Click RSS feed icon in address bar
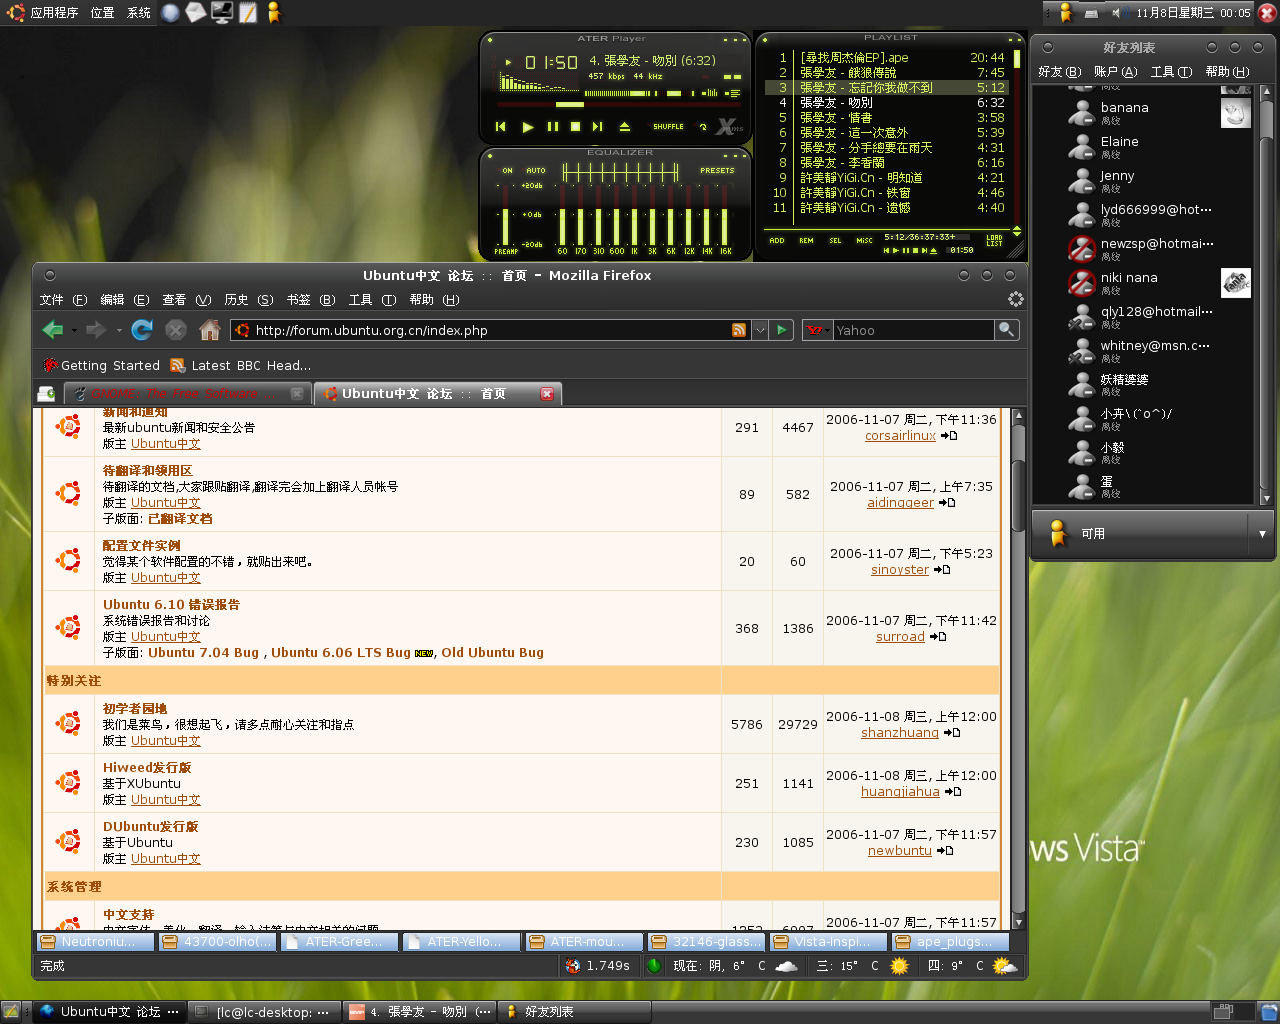 tap(739, 330)
